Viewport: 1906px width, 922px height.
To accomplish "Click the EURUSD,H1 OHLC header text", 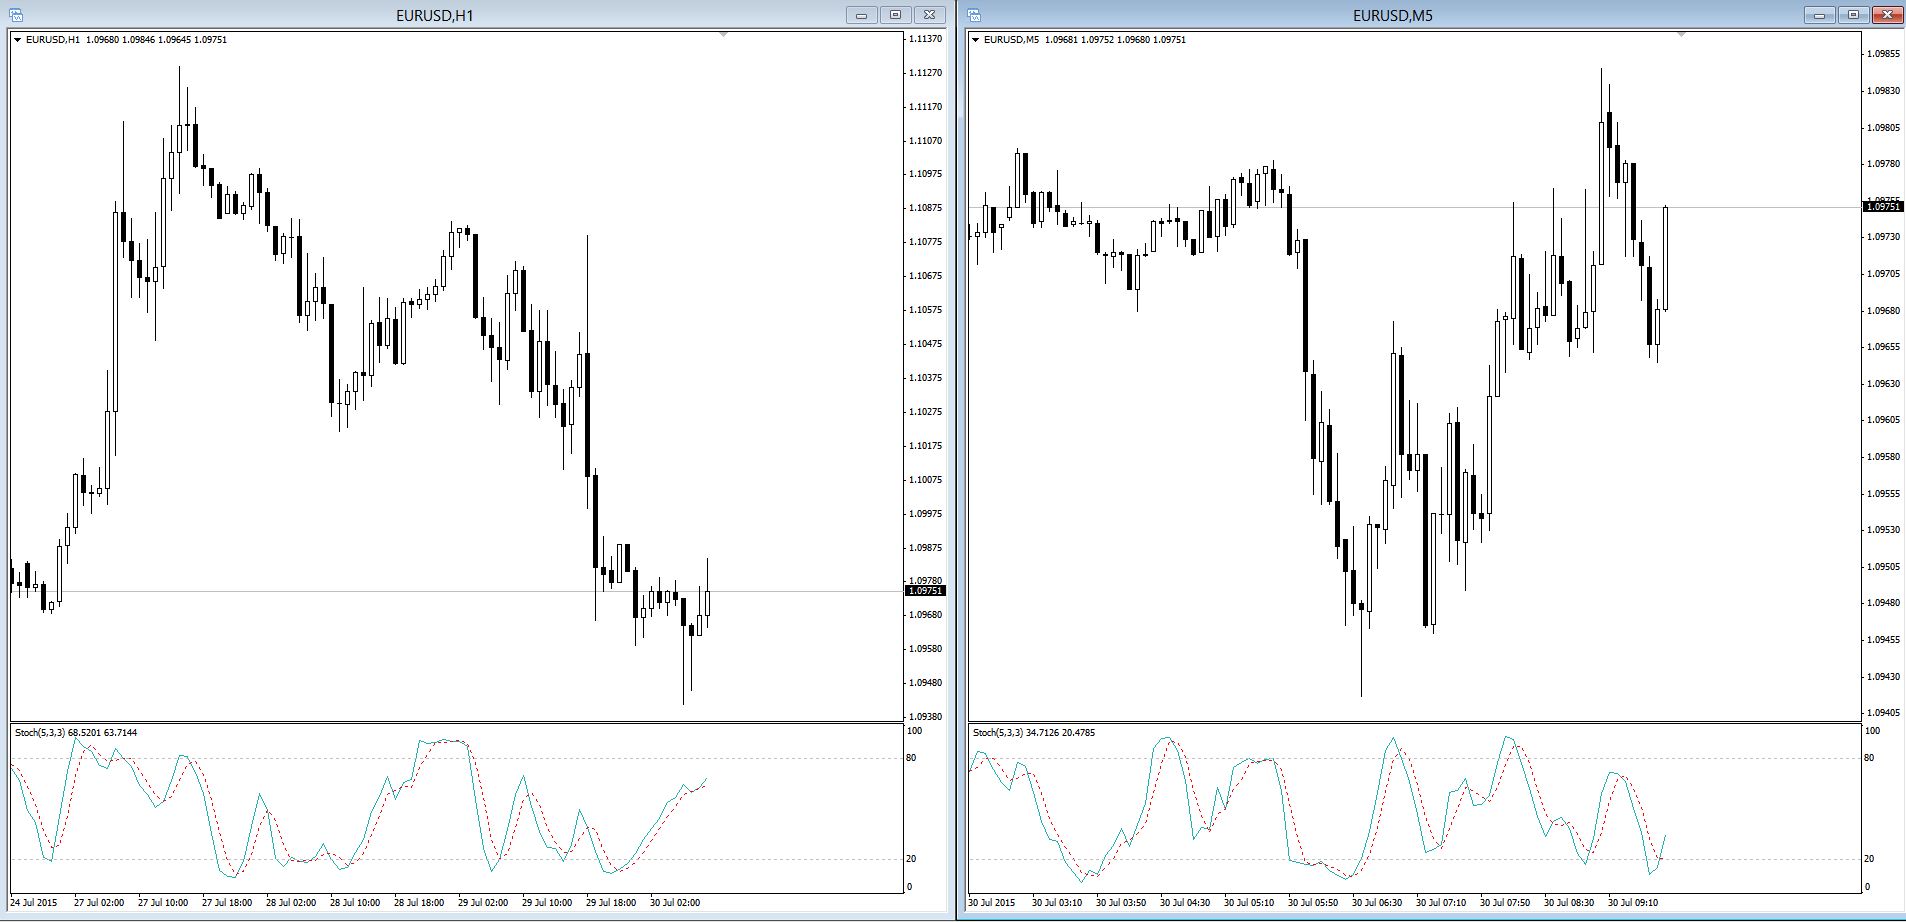I will [x=127, y=40].
